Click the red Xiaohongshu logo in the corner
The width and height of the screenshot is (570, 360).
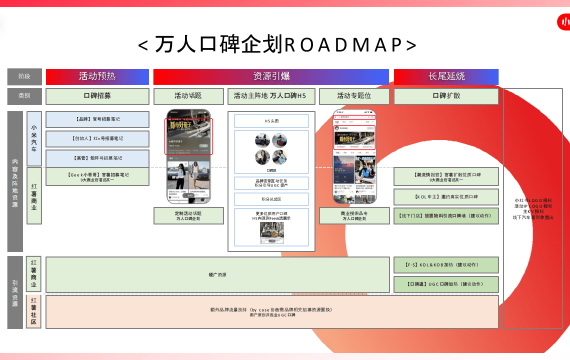[x=564, y=23]
